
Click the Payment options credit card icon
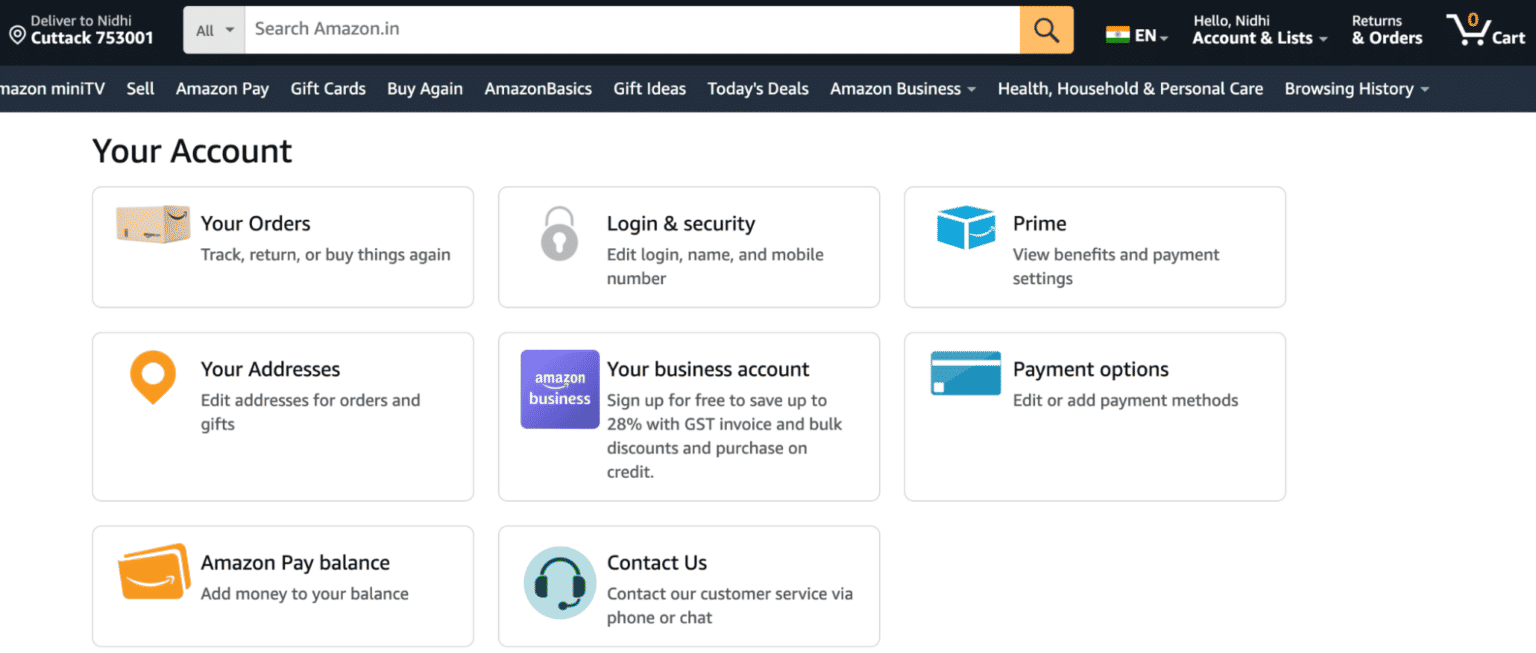965,372
